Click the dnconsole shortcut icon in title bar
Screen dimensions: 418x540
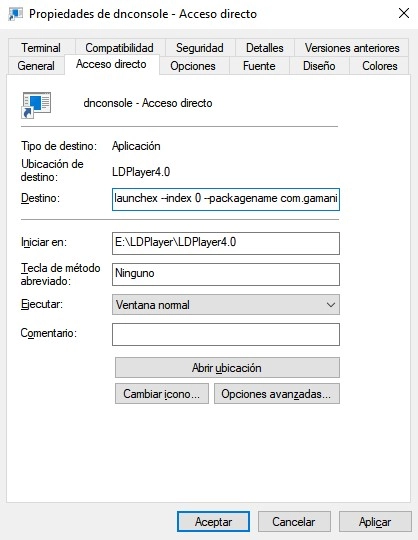(x=15, y=14)
